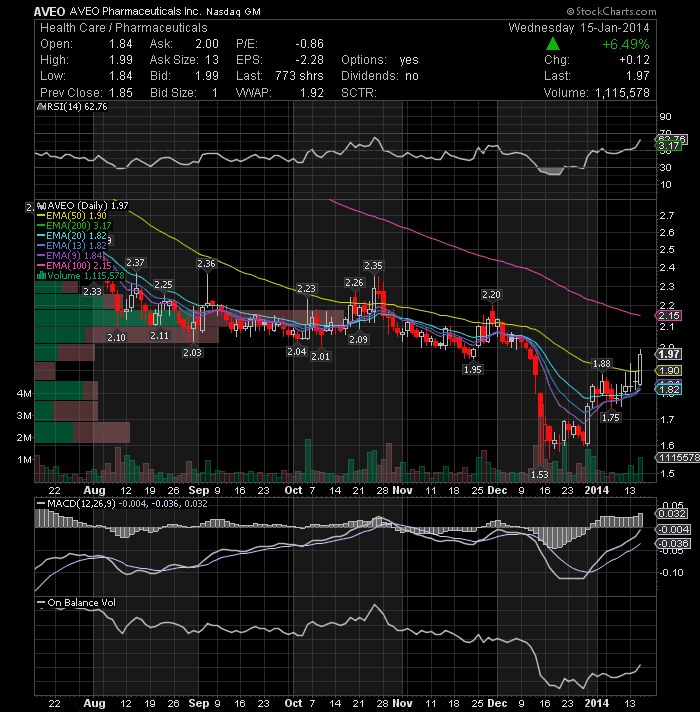
Task: Click the 2.09 low price annotation
Action: pyautogui.click(x=359, y=339)
